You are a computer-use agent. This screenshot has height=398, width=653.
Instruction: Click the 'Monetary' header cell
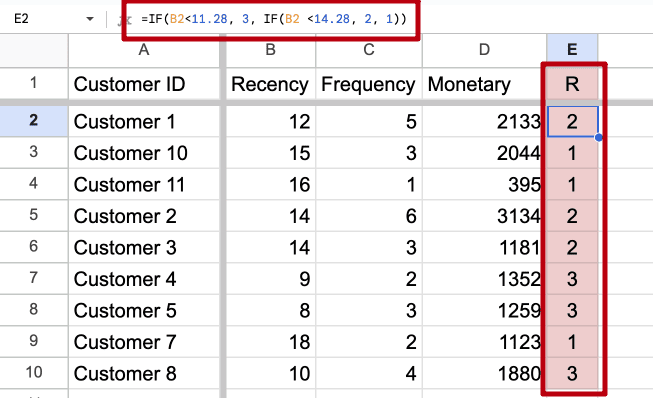484,84
